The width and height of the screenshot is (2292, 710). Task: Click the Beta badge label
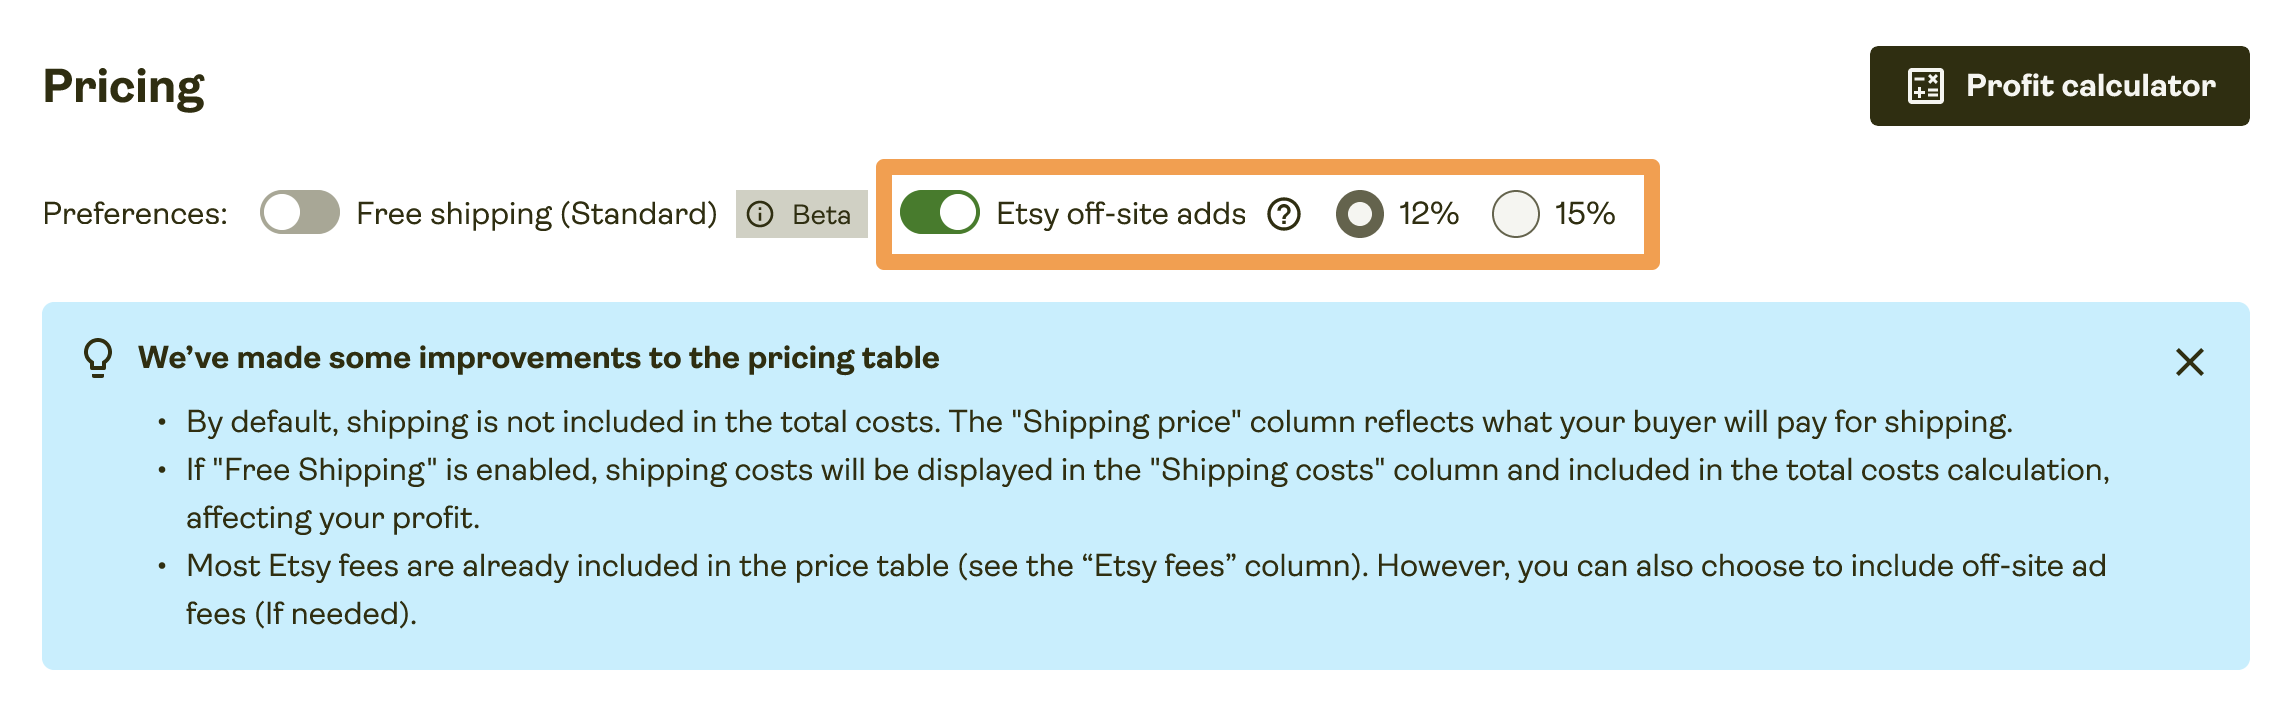[821, 214]
